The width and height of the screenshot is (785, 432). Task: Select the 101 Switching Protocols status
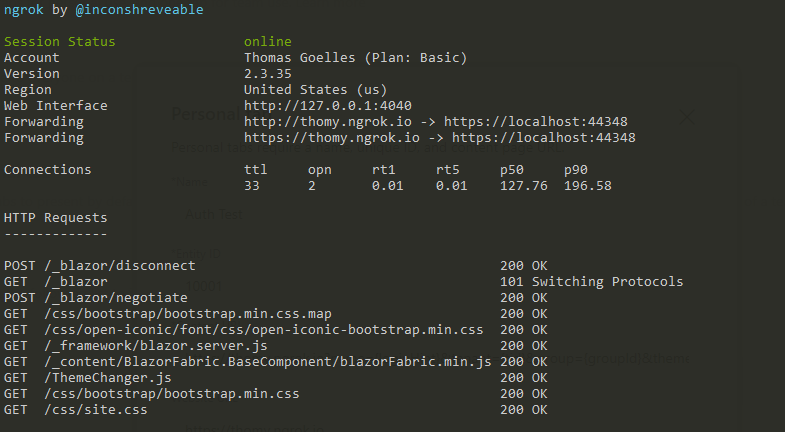point(591,282)
